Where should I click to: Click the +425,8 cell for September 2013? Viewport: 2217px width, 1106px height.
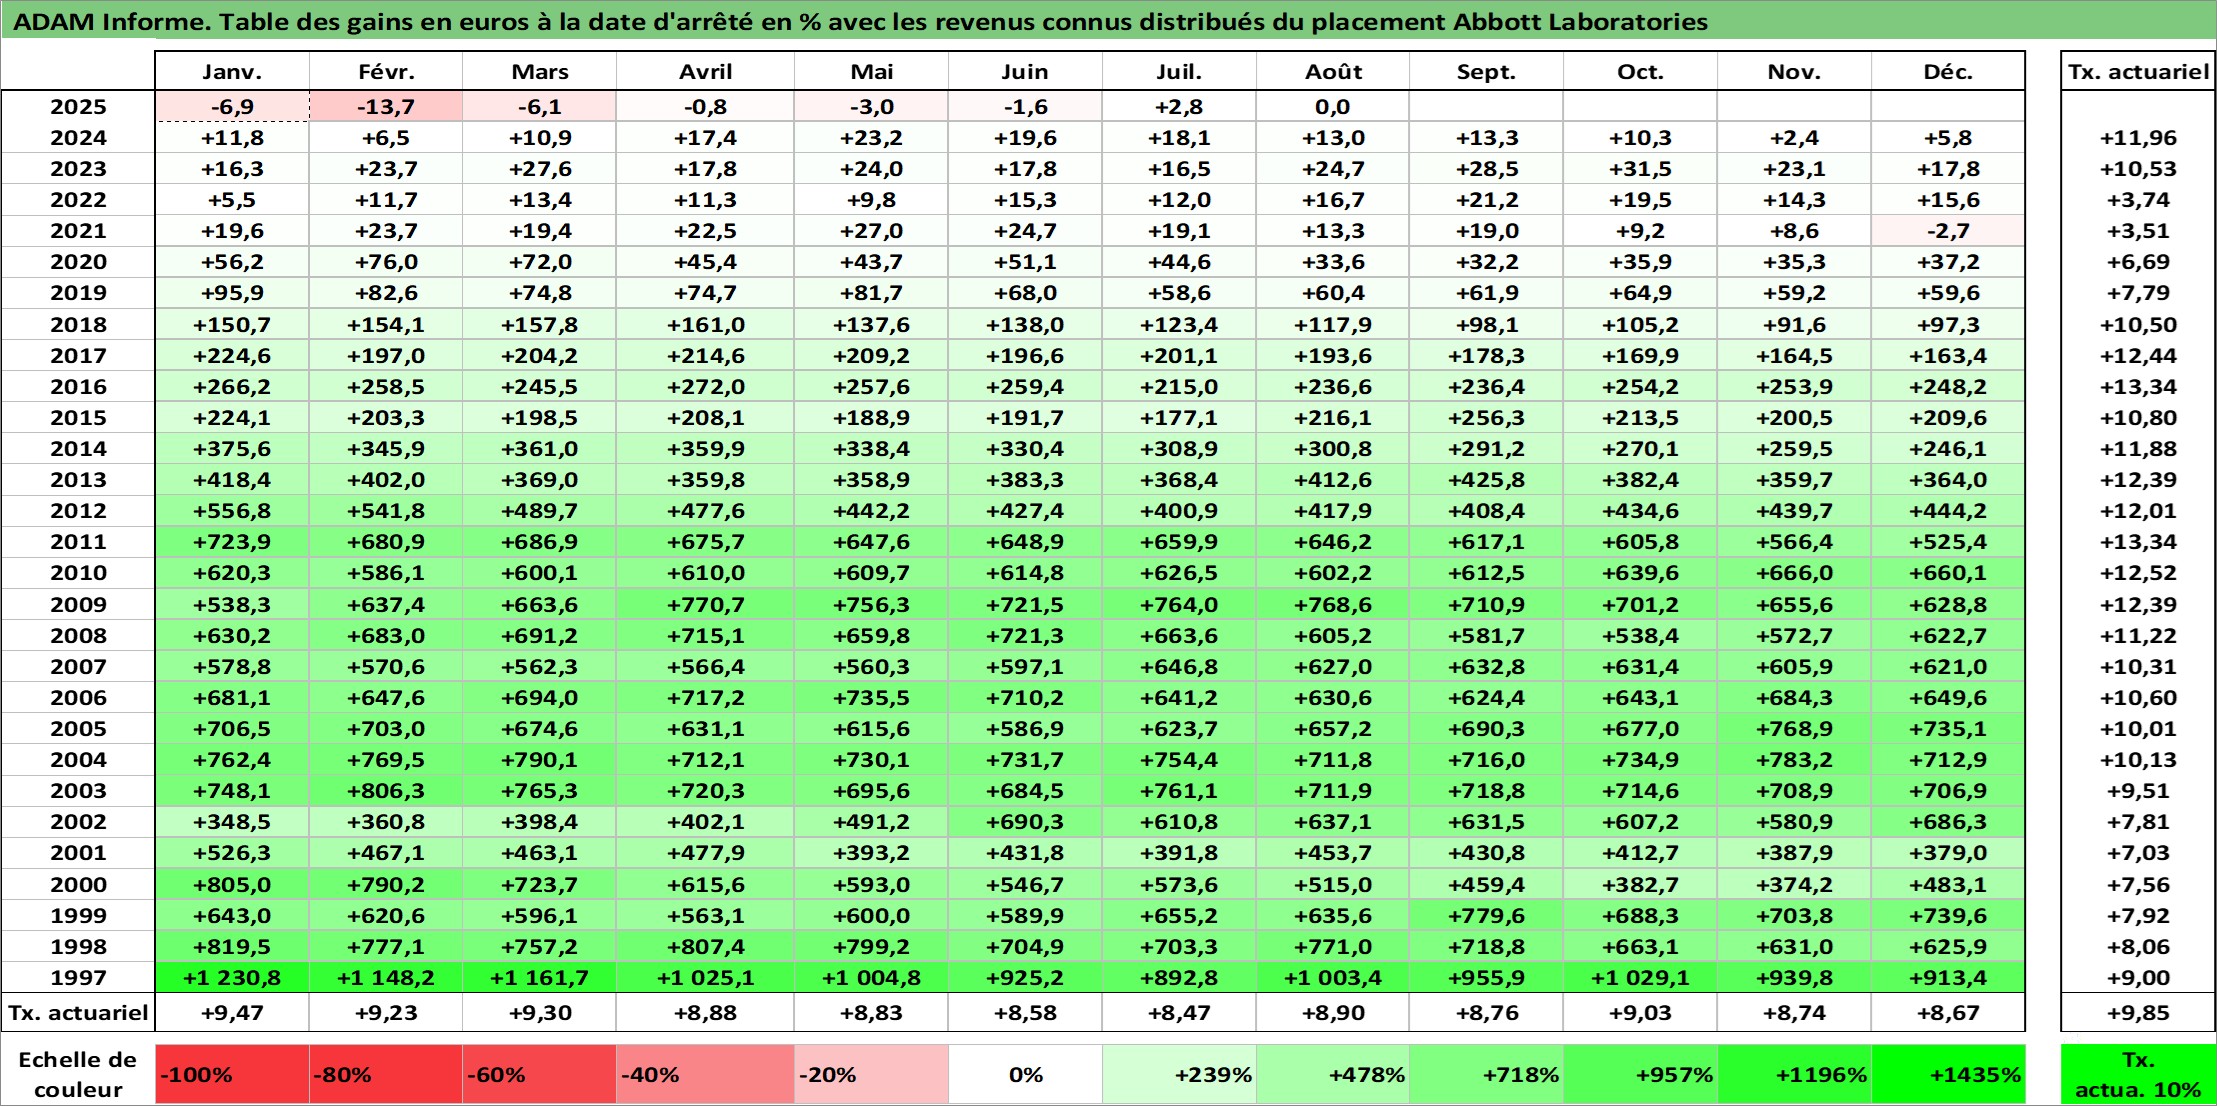[1486, 480]
